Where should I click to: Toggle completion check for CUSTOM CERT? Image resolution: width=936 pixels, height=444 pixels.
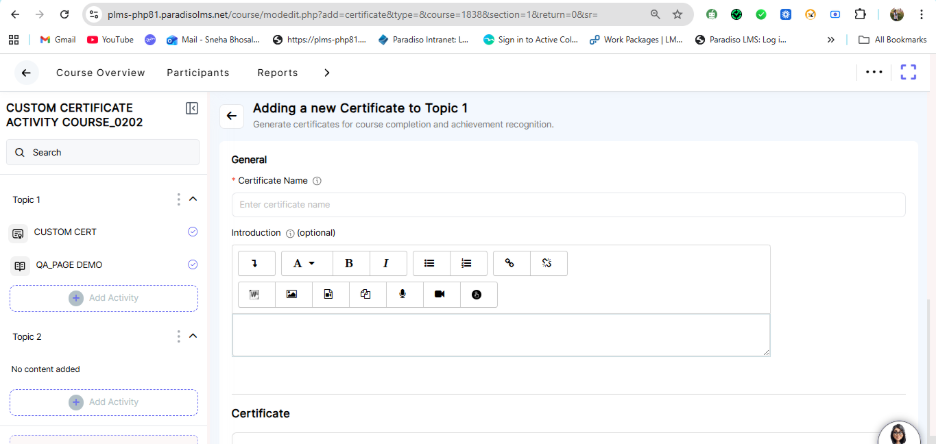click(192, 232)
